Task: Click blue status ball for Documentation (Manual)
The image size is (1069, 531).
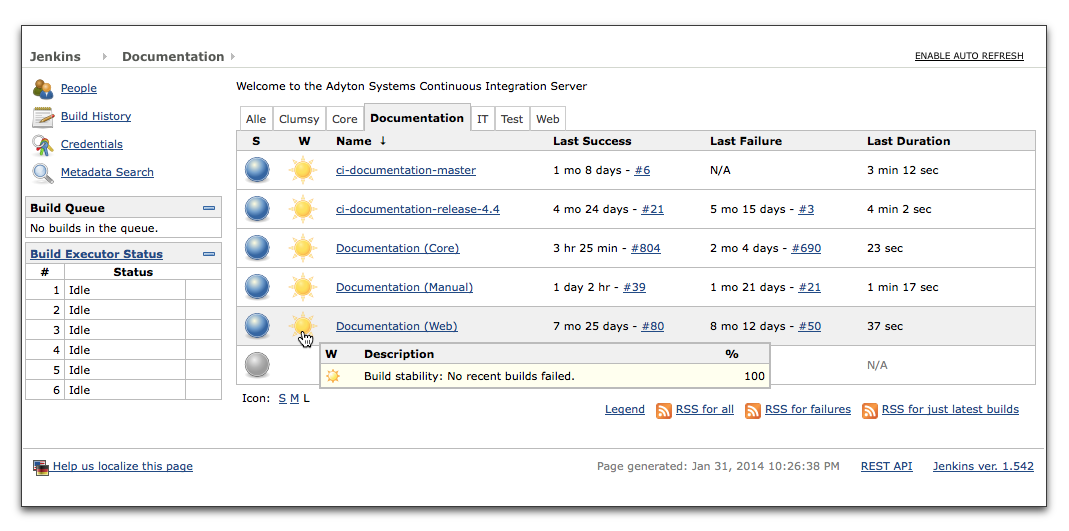Action: 257,286
